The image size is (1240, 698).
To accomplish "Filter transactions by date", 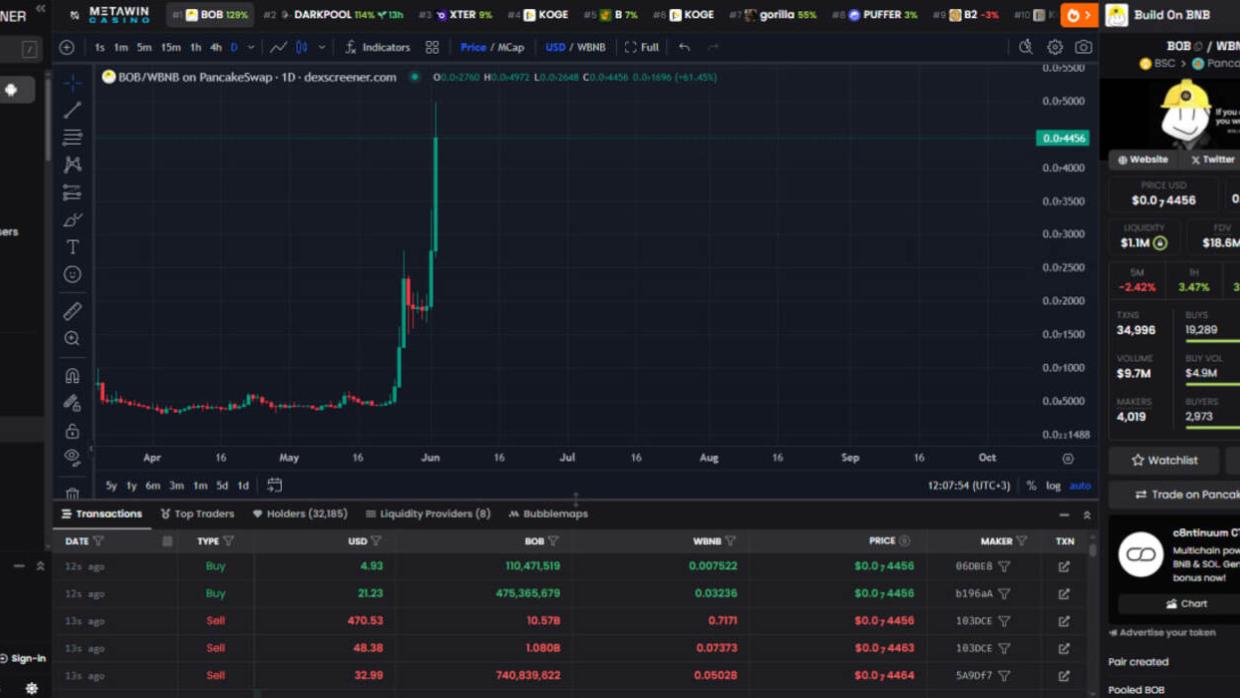I will [x=98, y=541].
